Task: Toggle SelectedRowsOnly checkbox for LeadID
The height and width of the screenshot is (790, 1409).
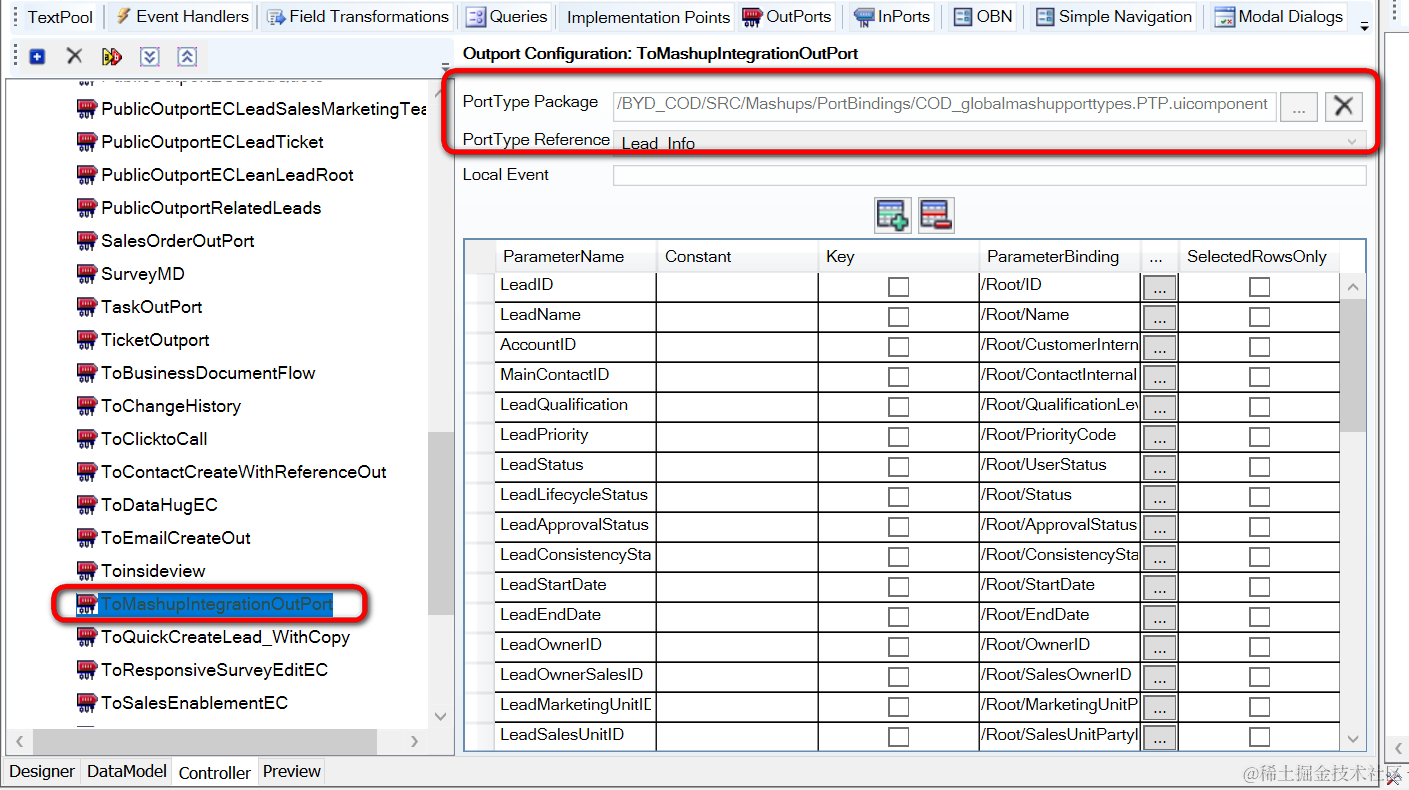Action: click(1260, 287)
